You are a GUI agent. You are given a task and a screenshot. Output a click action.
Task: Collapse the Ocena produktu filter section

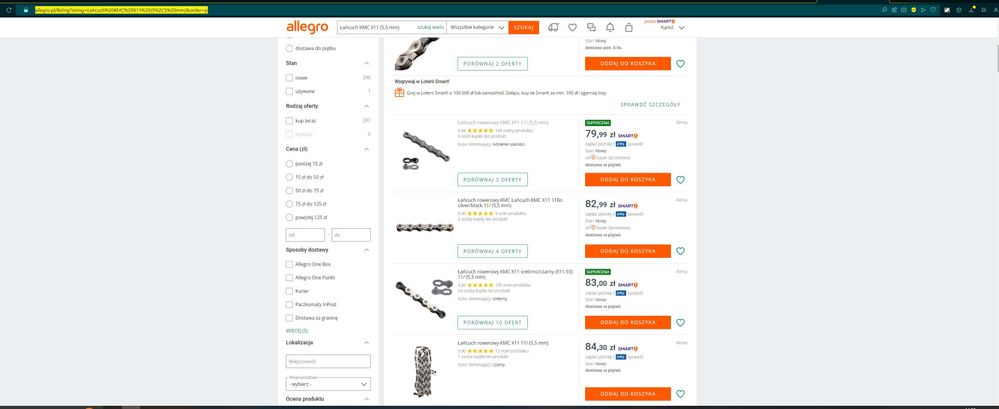pyautogui.click(x=366, y=399)
